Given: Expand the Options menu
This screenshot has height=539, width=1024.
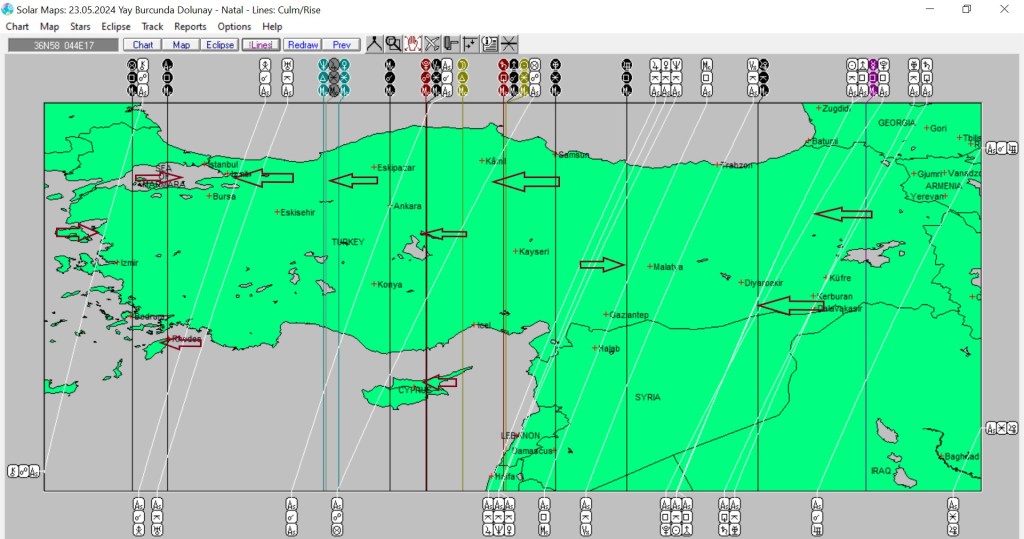Looking at the screenshot, I should point(234,27).
